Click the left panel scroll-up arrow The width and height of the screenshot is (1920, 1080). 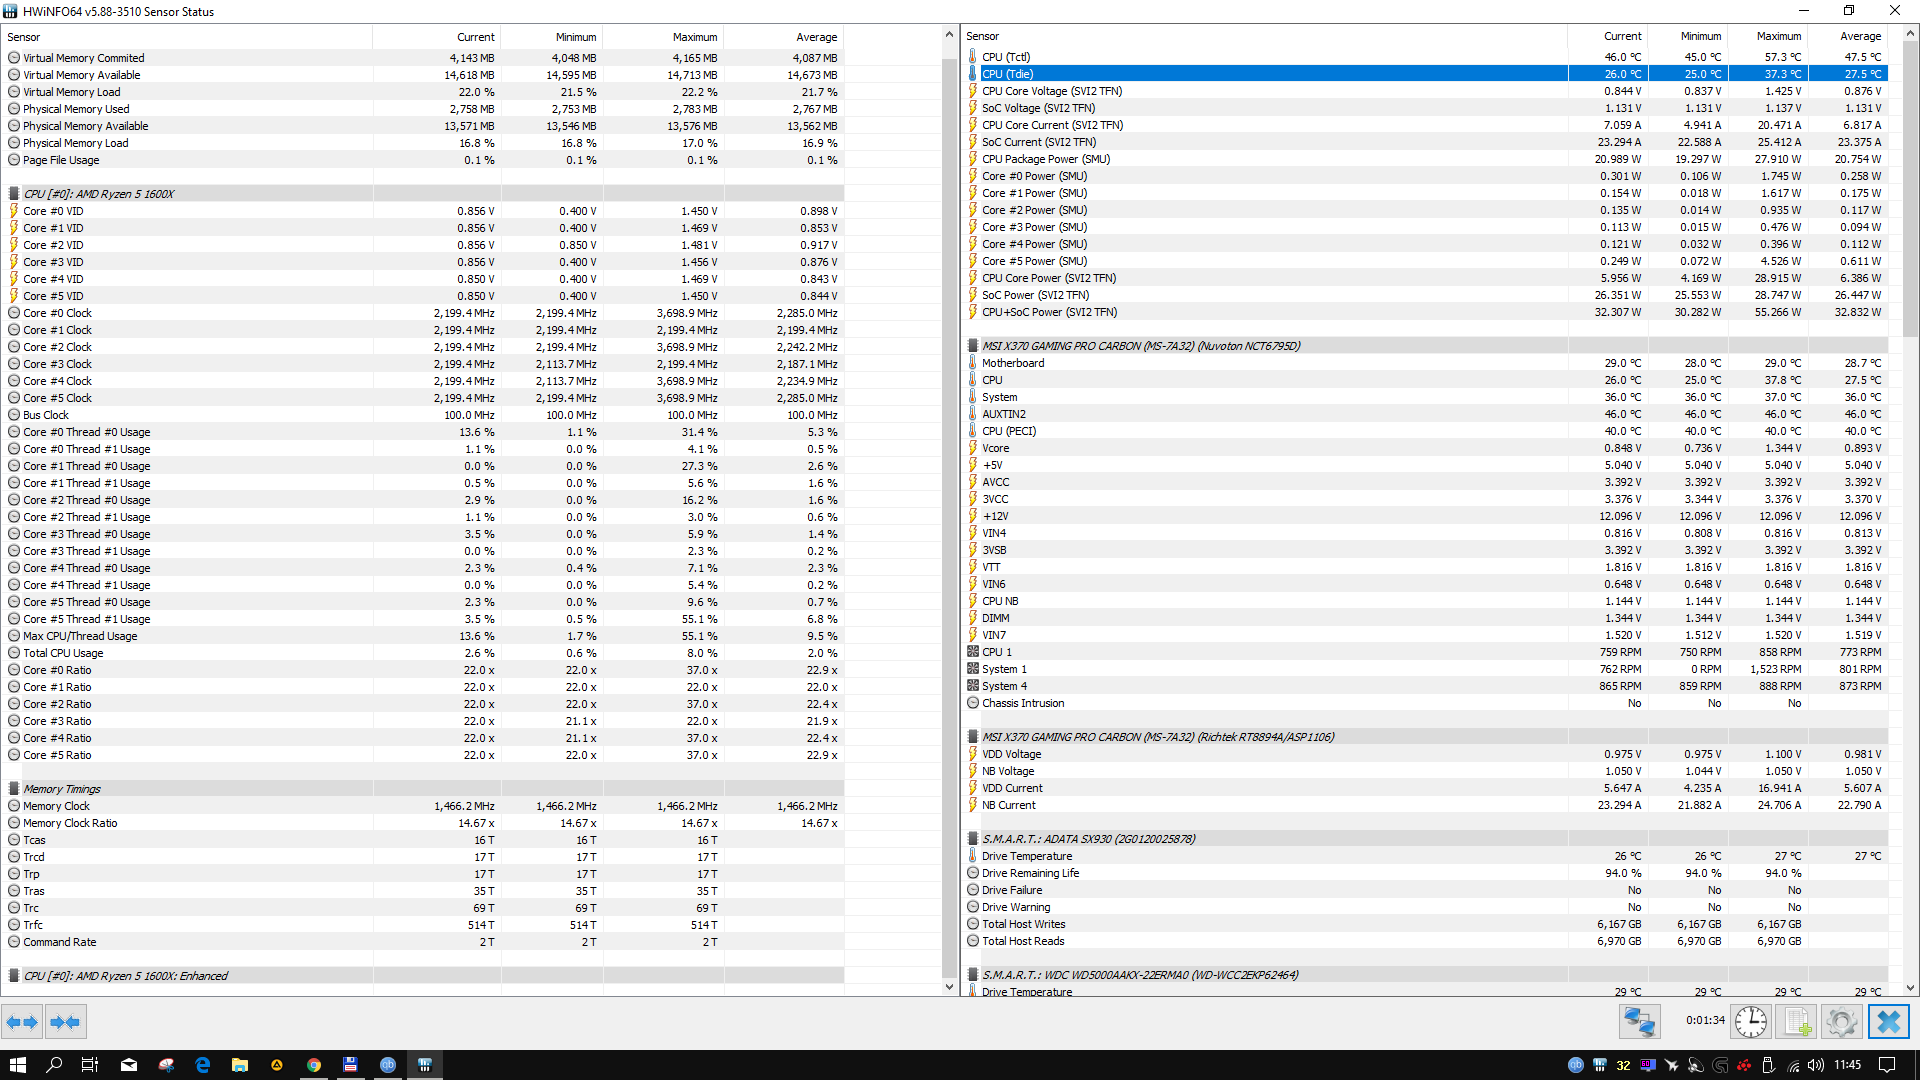(949, 35)
